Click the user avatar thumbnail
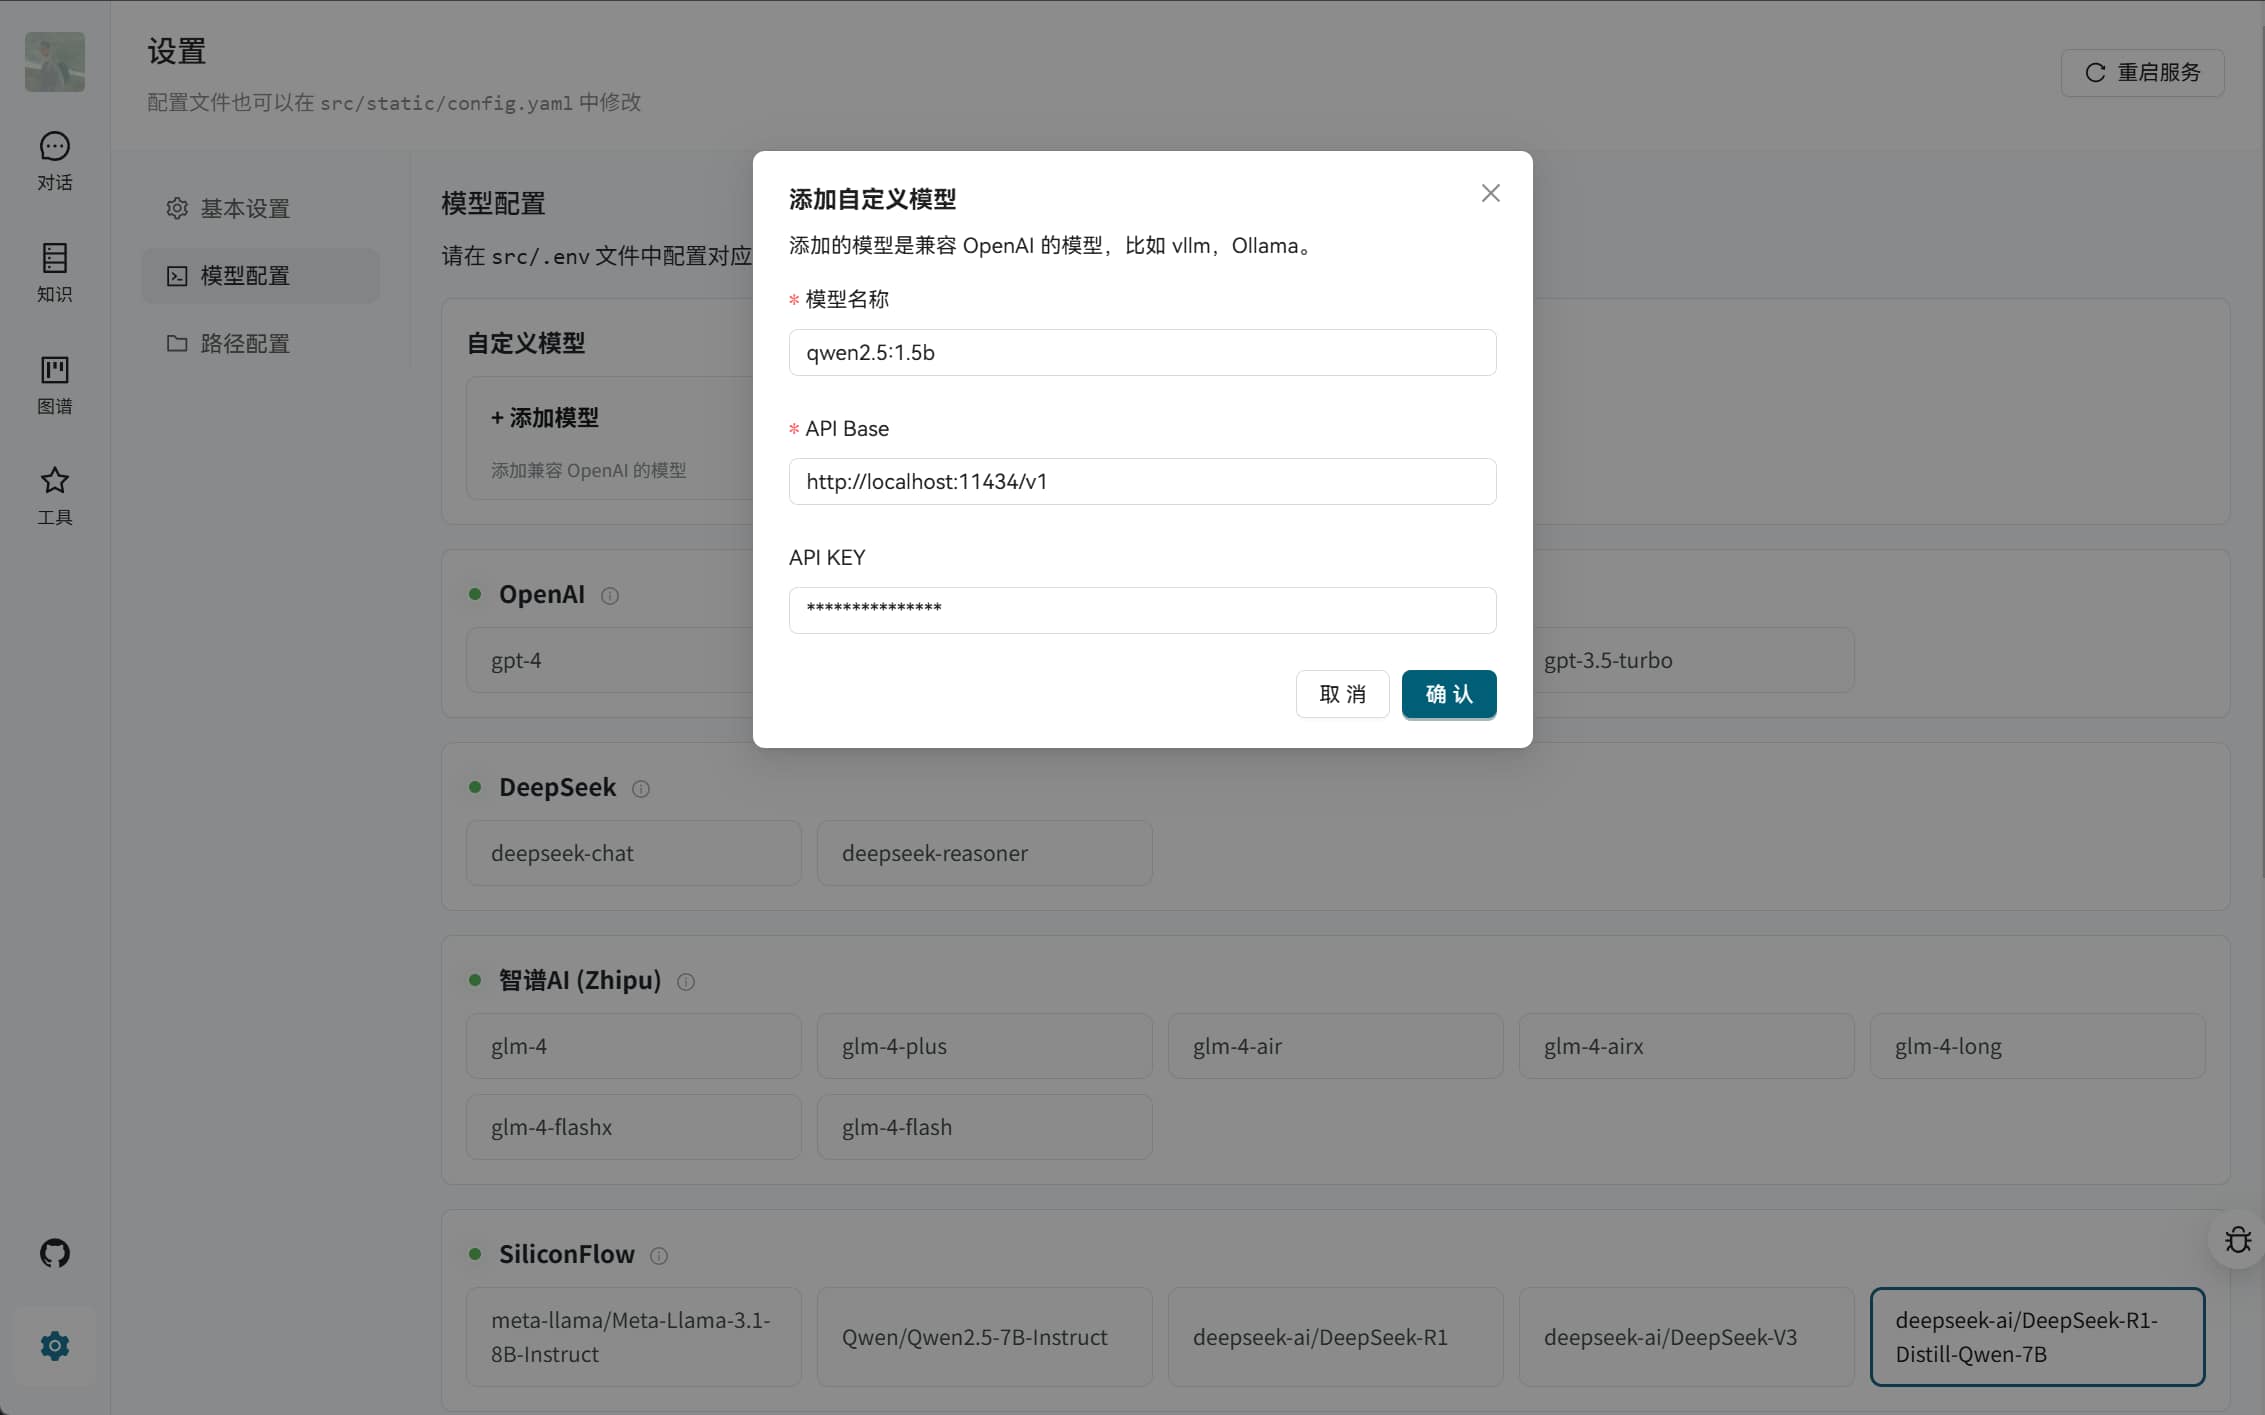Screen dimensions: 2265x1415 (54, 62)
